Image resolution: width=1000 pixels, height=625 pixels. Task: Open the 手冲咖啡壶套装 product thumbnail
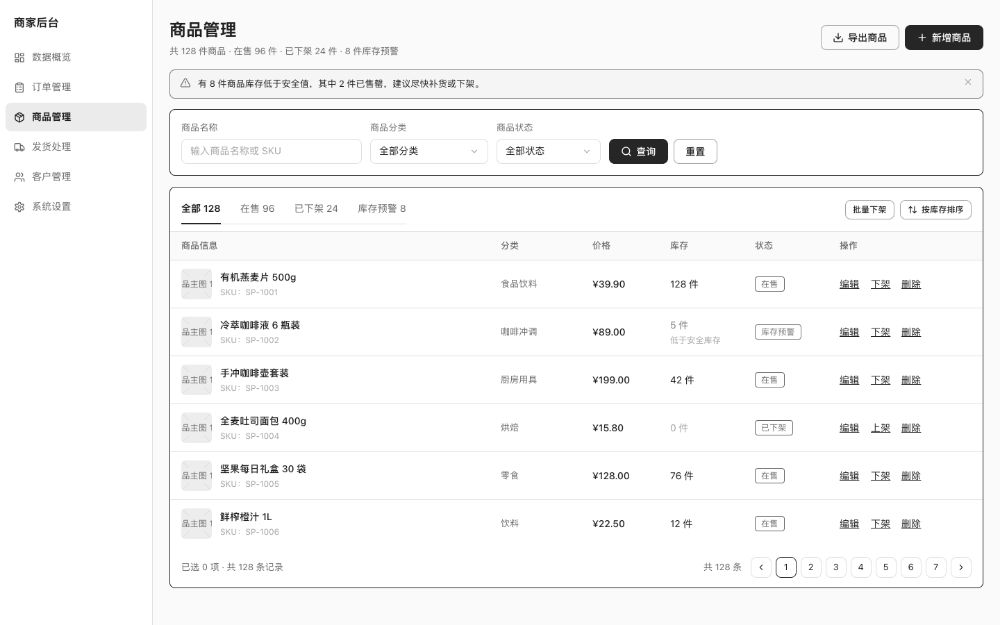(196, 380)
